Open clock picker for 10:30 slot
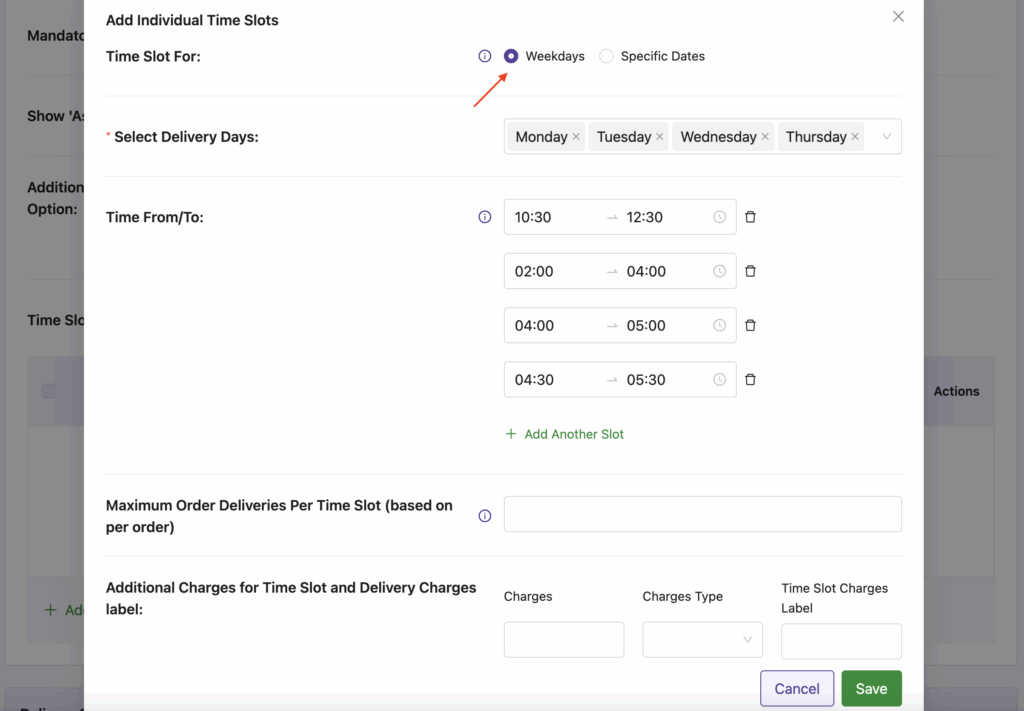 (719, 217)
